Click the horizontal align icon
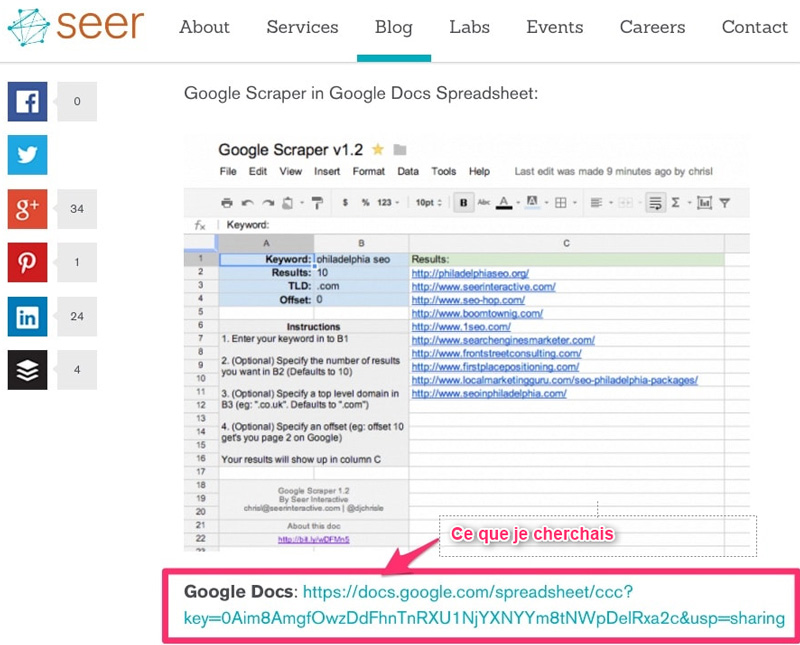This screenshot has height=645, width=800. (596, 203)
